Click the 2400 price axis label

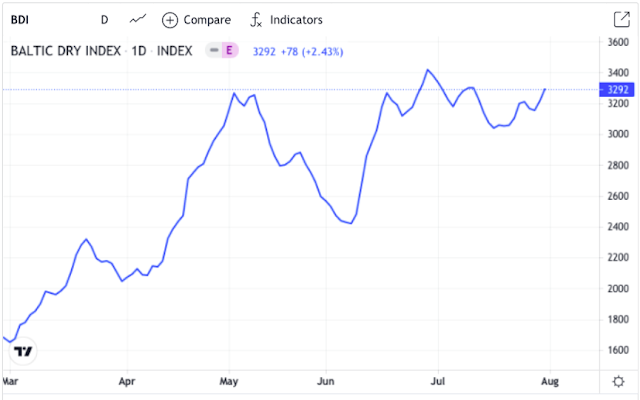[x=618, y=227]
